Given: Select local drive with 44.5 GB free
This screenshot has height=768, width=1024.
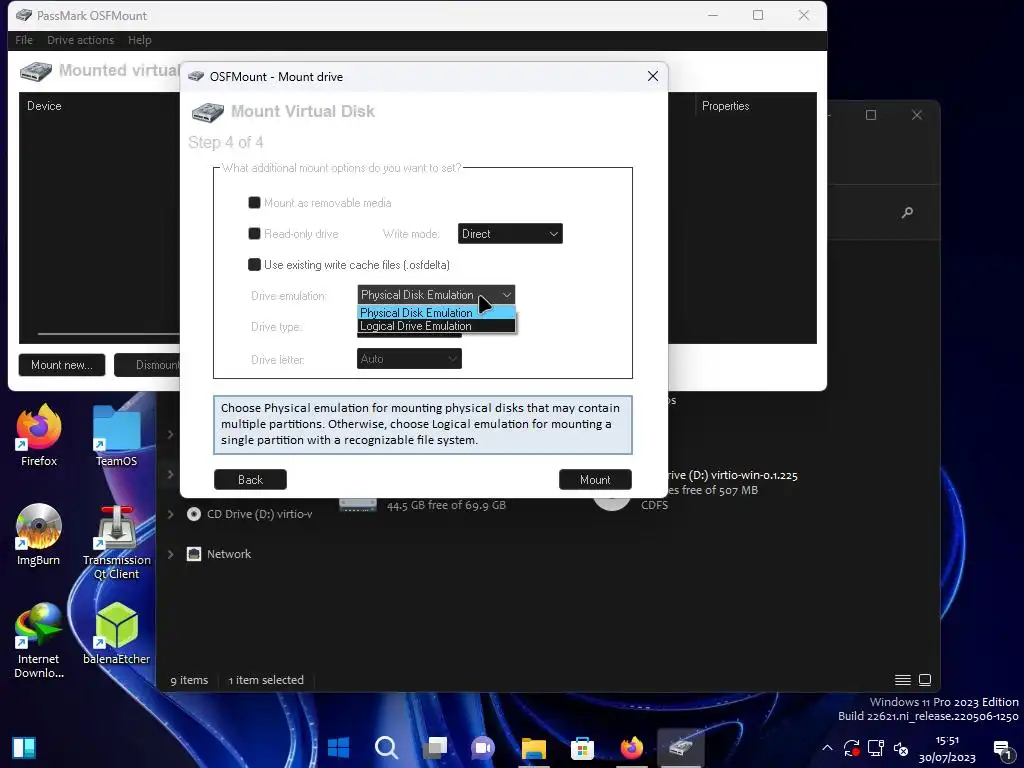Looking at the screenshot, I should (x=424, y=504).
